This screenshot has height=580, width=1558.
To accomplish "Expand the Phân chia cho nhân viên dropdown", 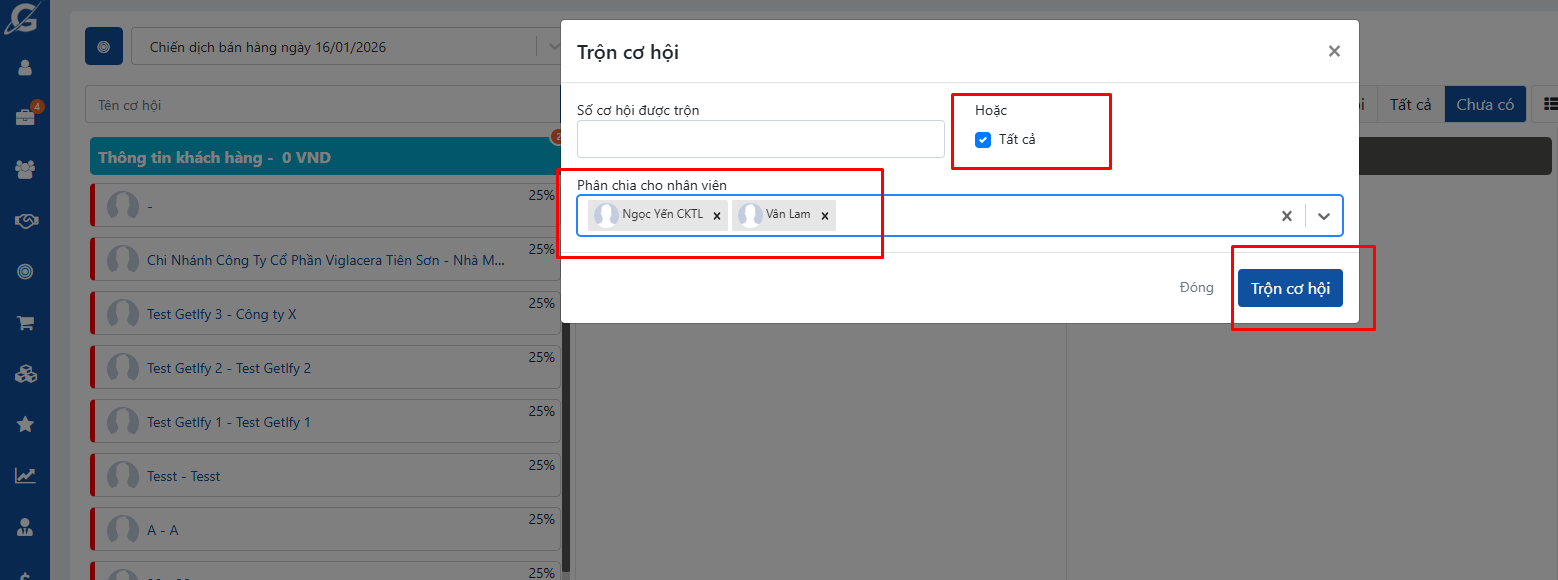I will (1324, 216).
